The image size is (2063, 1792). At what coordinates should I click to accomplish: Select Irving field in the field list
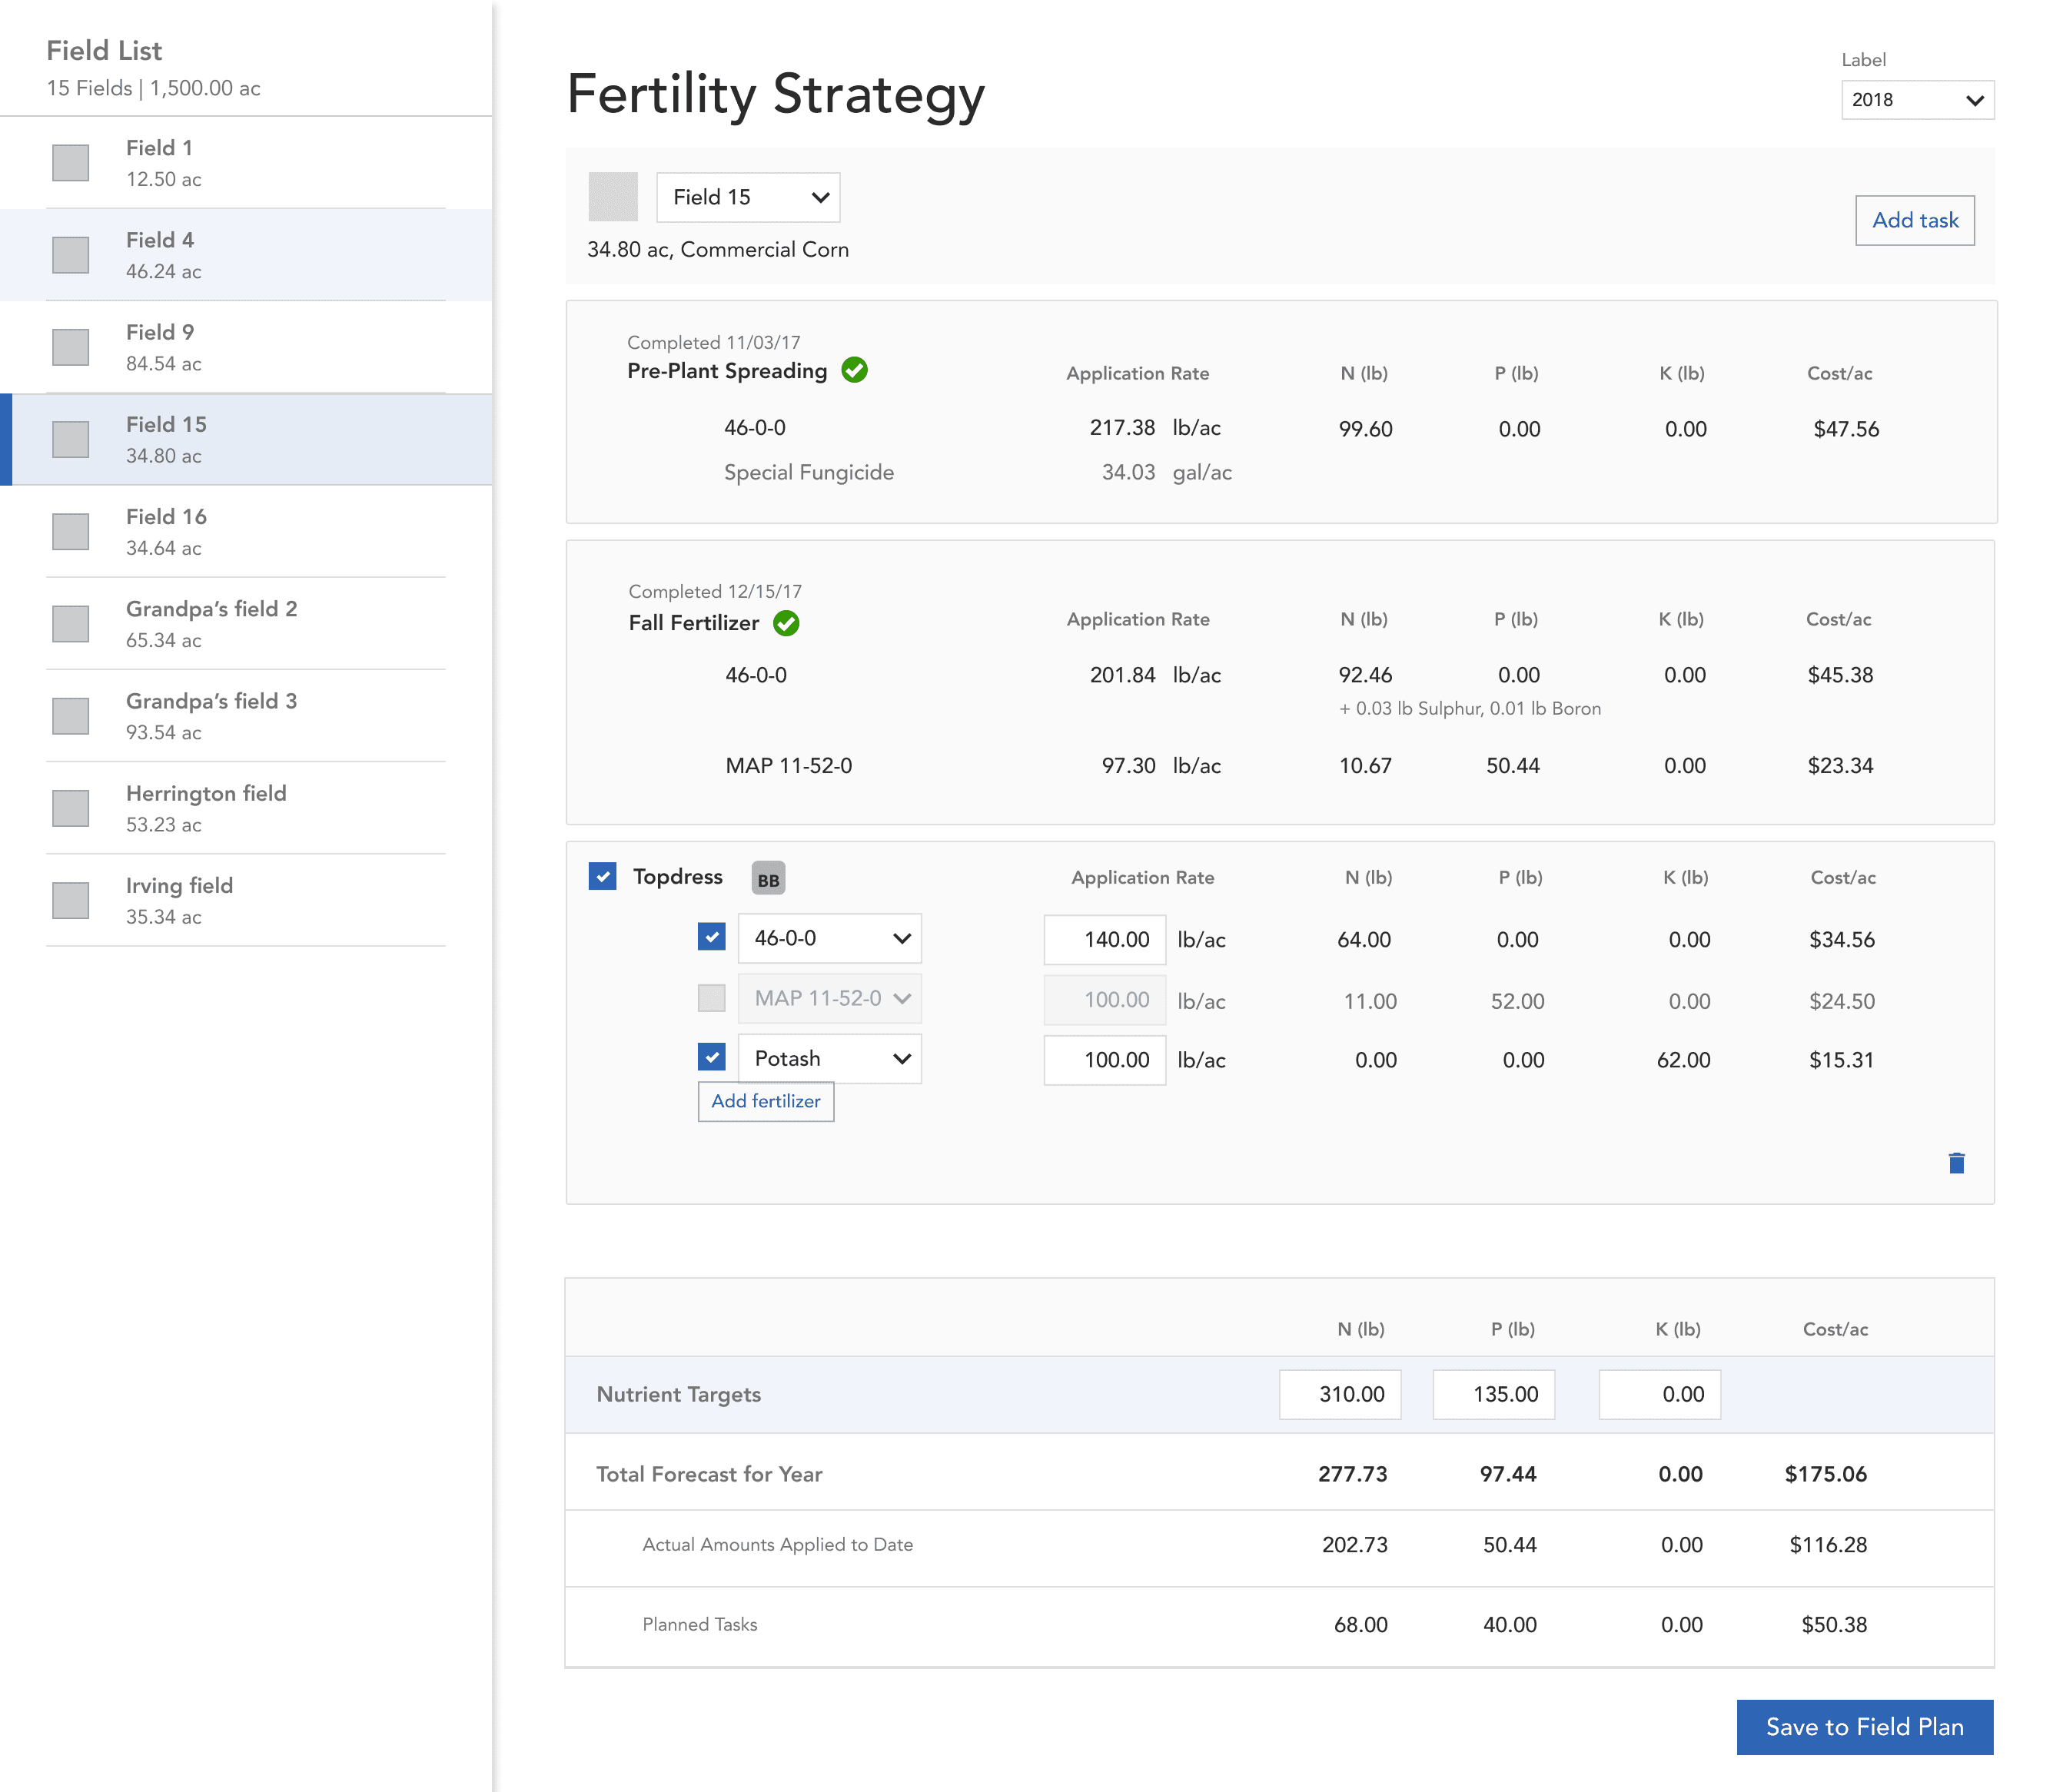coord(245,900)
